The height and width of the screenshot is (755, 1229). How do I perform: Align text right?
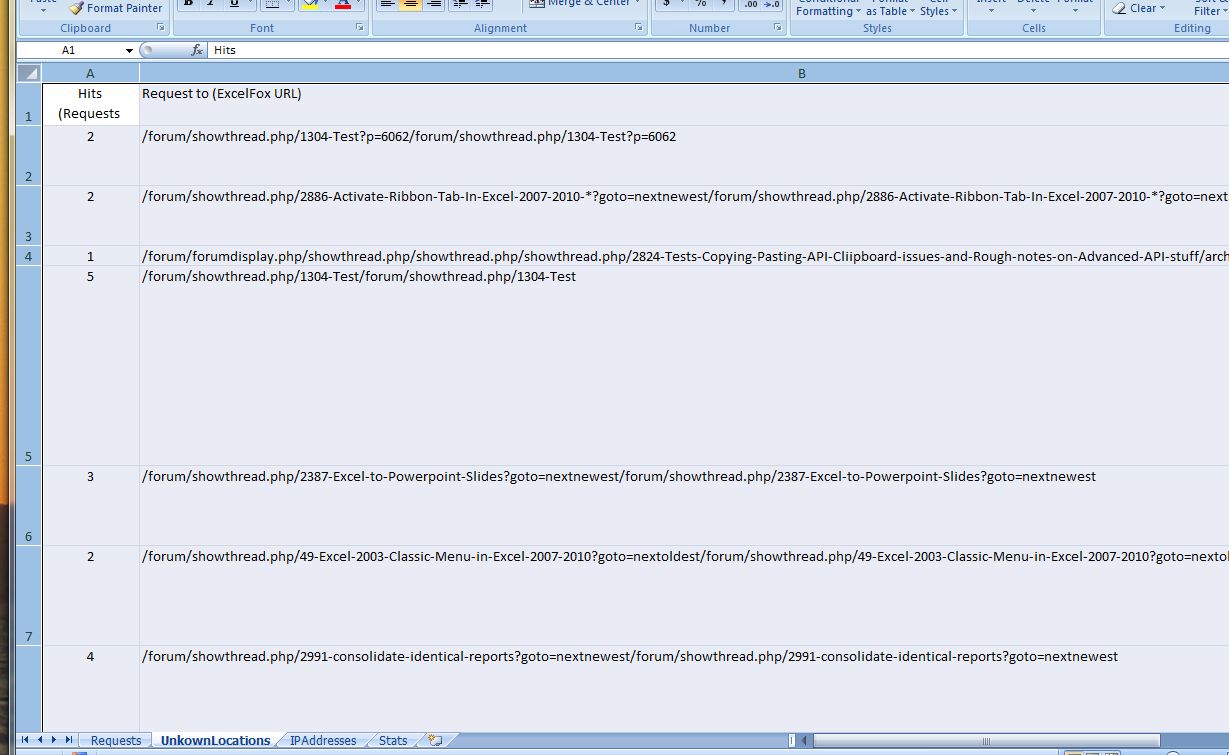(434, 4)
